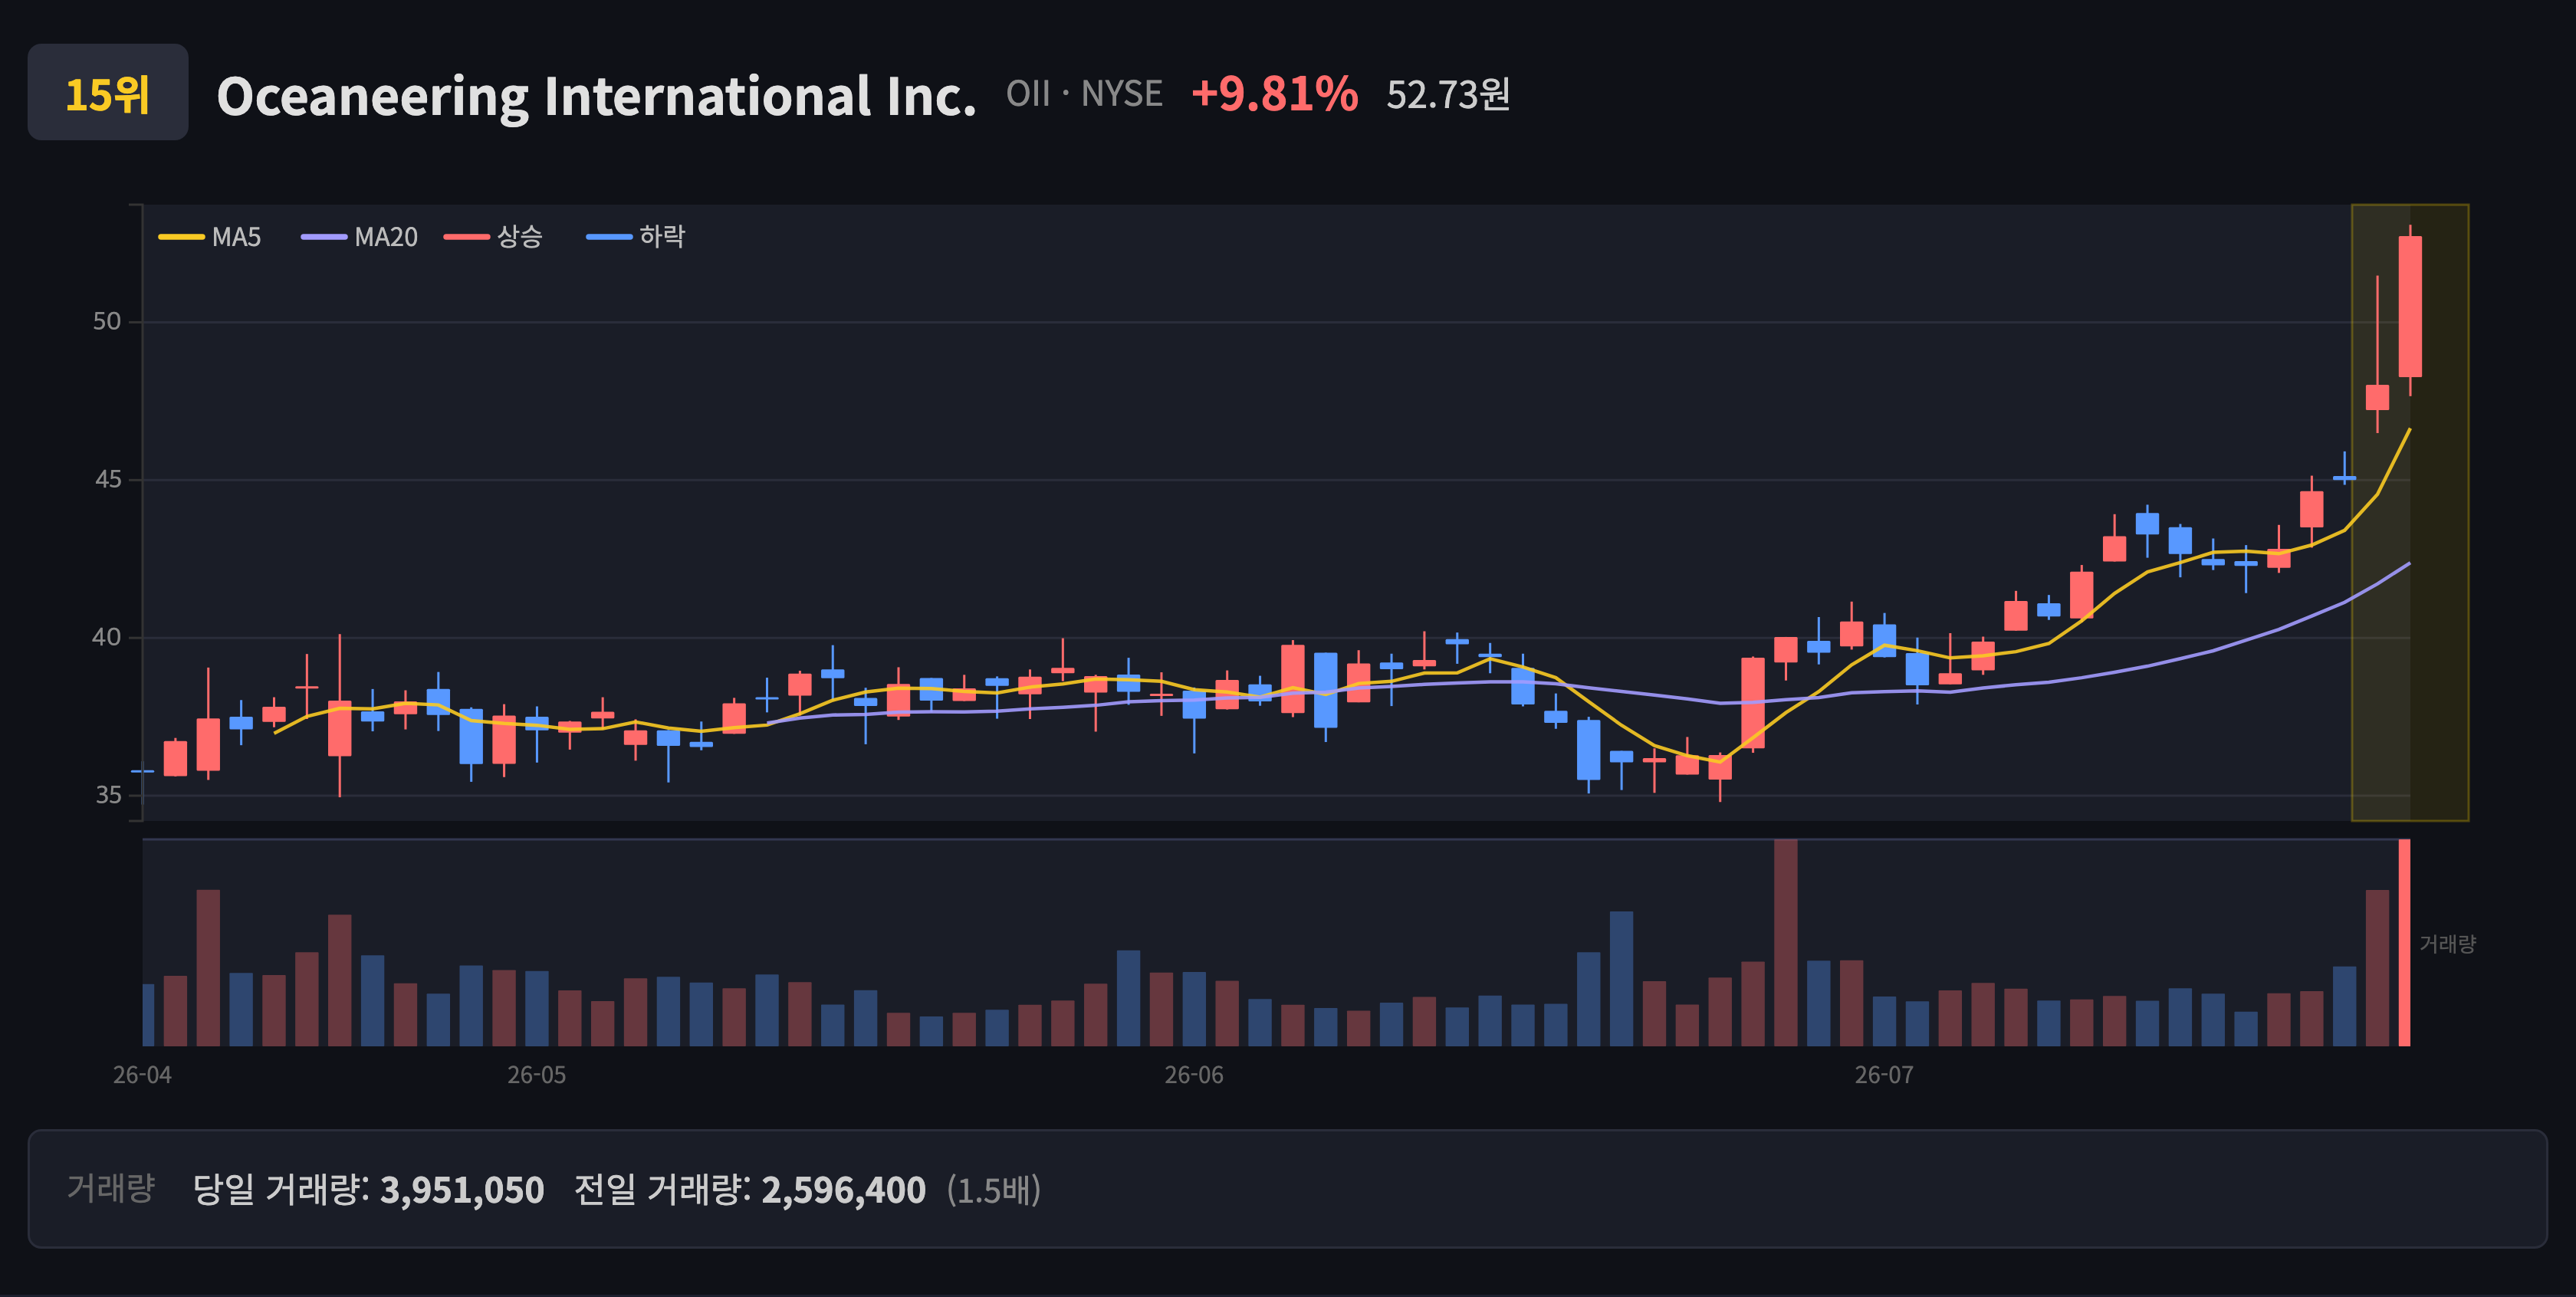Click the 52.73원 price value

click(1448, 94)
